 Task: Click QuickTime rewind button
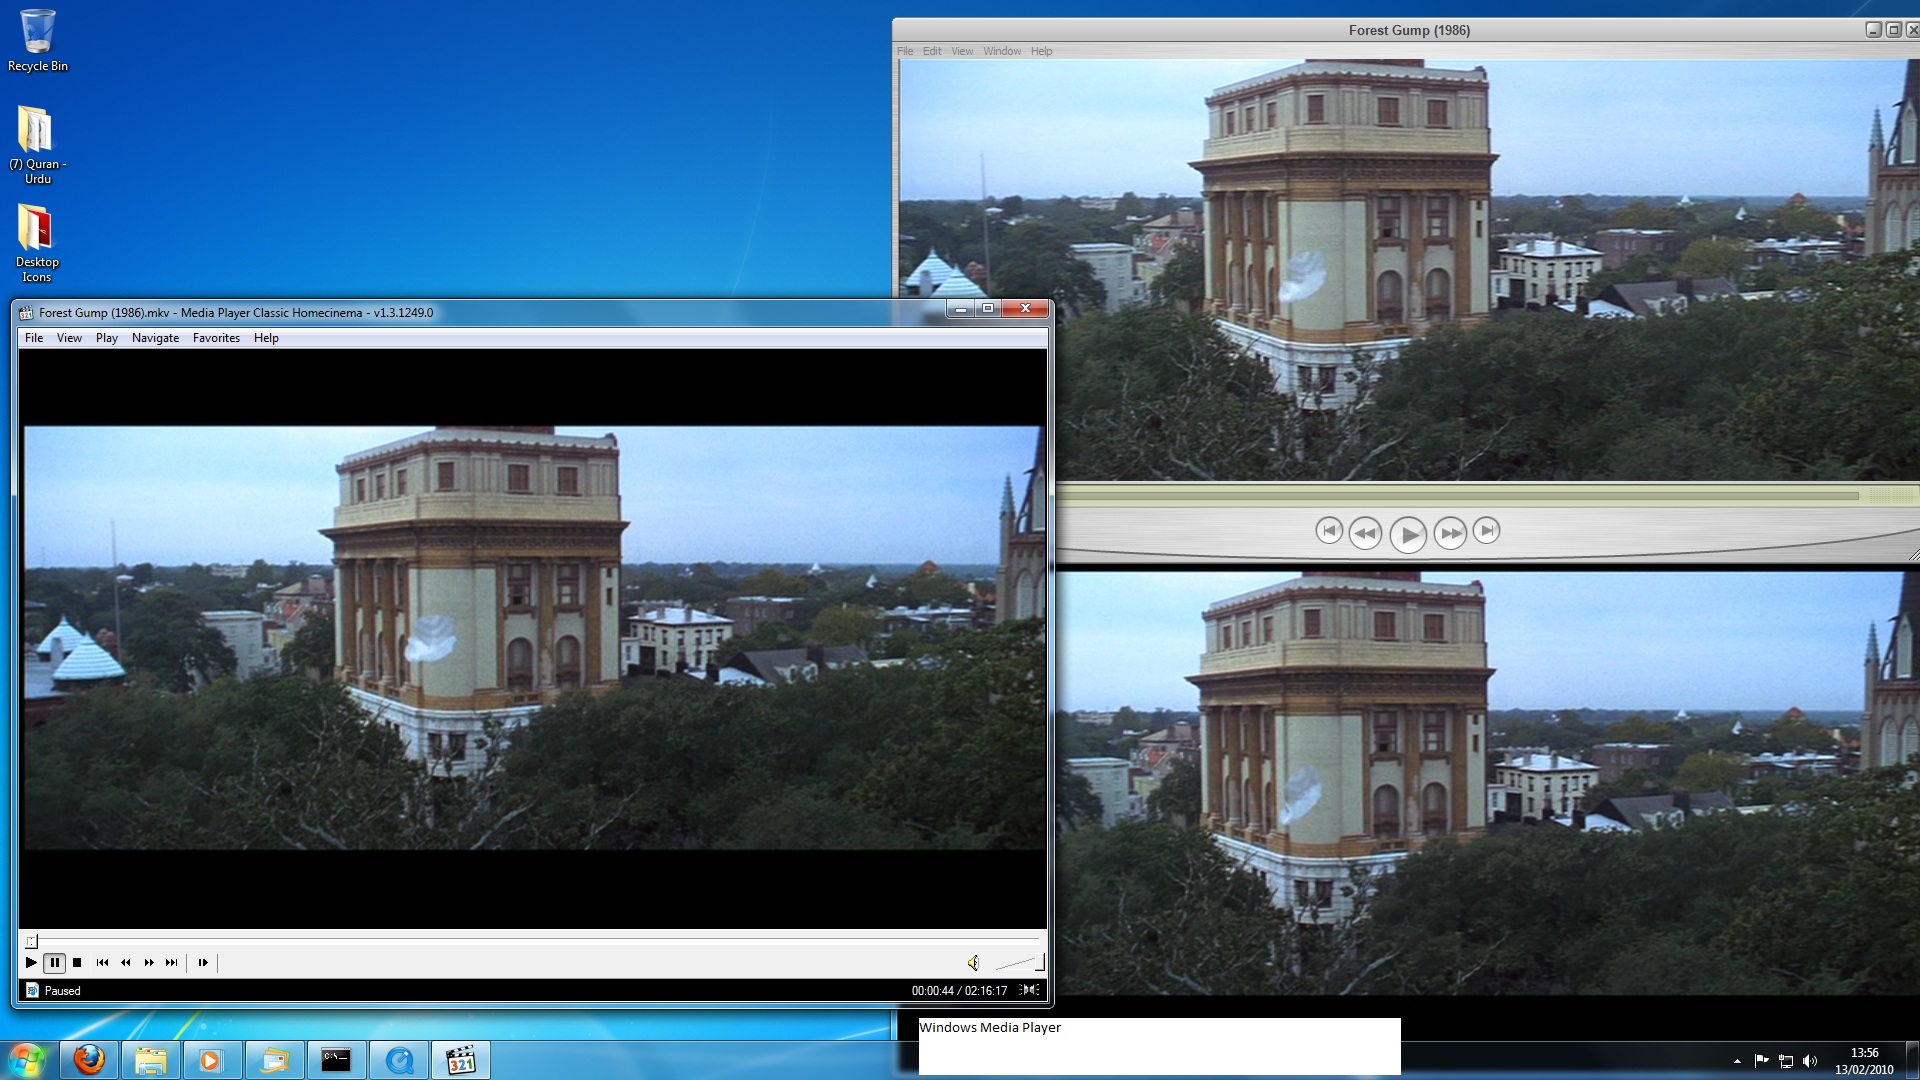click(1365, 533)
